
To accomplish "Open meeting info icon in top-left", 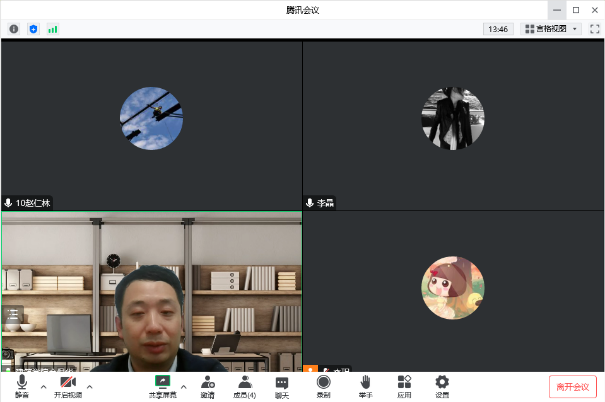I will click(x=14, y=29).
